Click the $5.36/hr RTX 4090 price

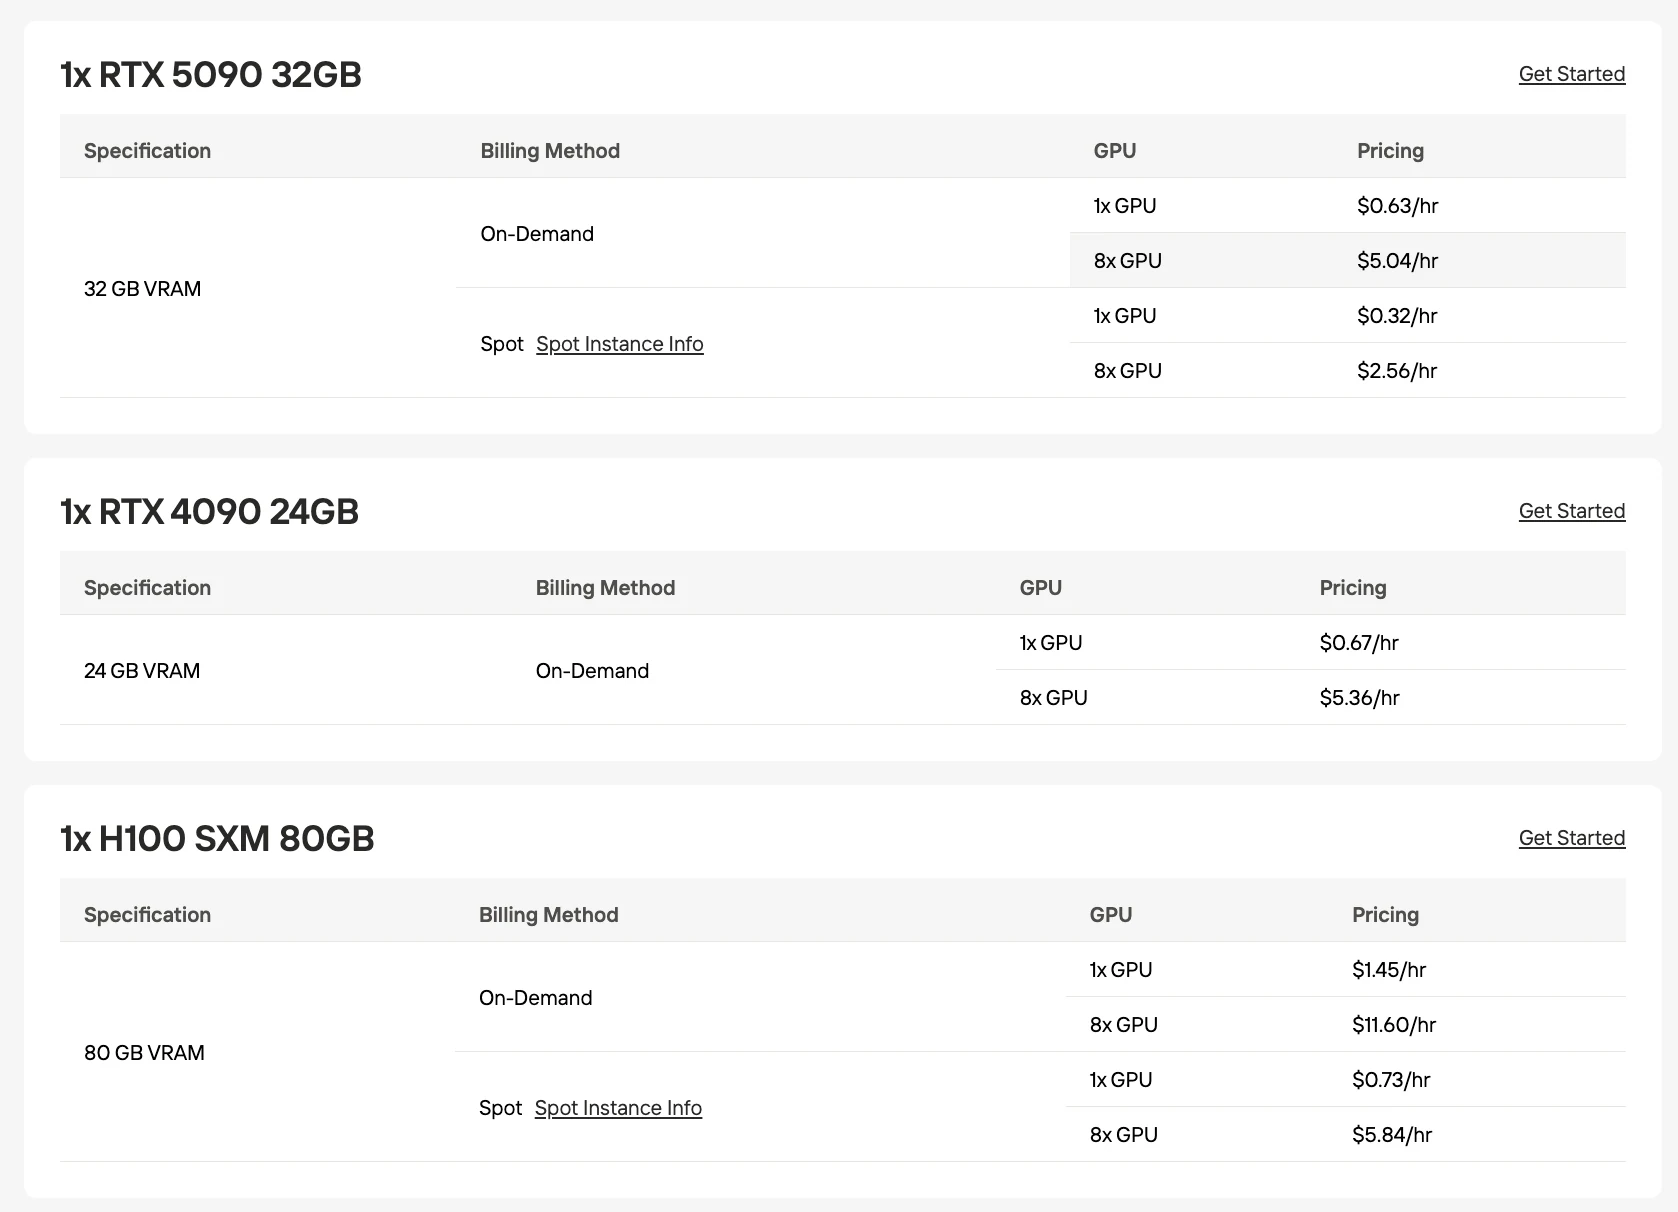[x=1359, y=698]
